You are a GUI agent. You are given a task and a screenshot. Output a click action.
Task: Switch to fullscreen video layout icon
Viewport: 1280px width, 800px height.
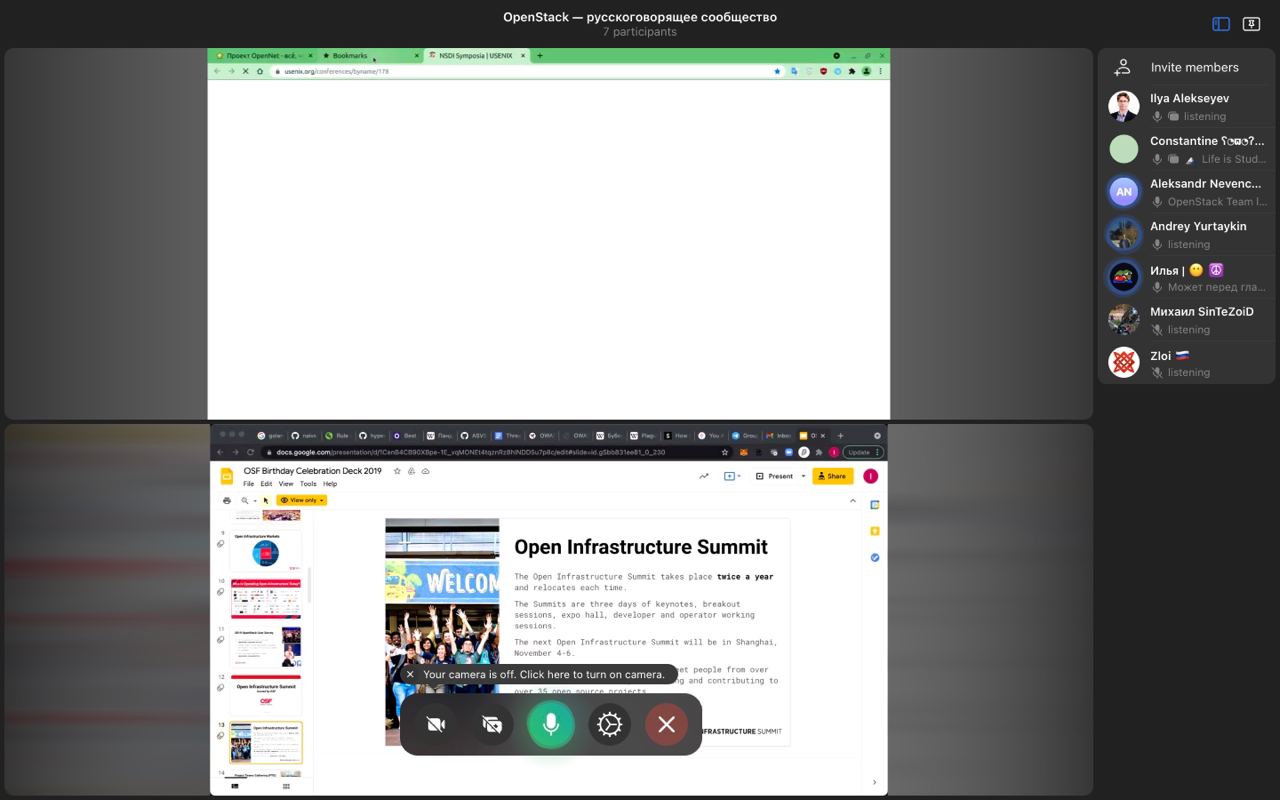click(x=1251, y=24)
